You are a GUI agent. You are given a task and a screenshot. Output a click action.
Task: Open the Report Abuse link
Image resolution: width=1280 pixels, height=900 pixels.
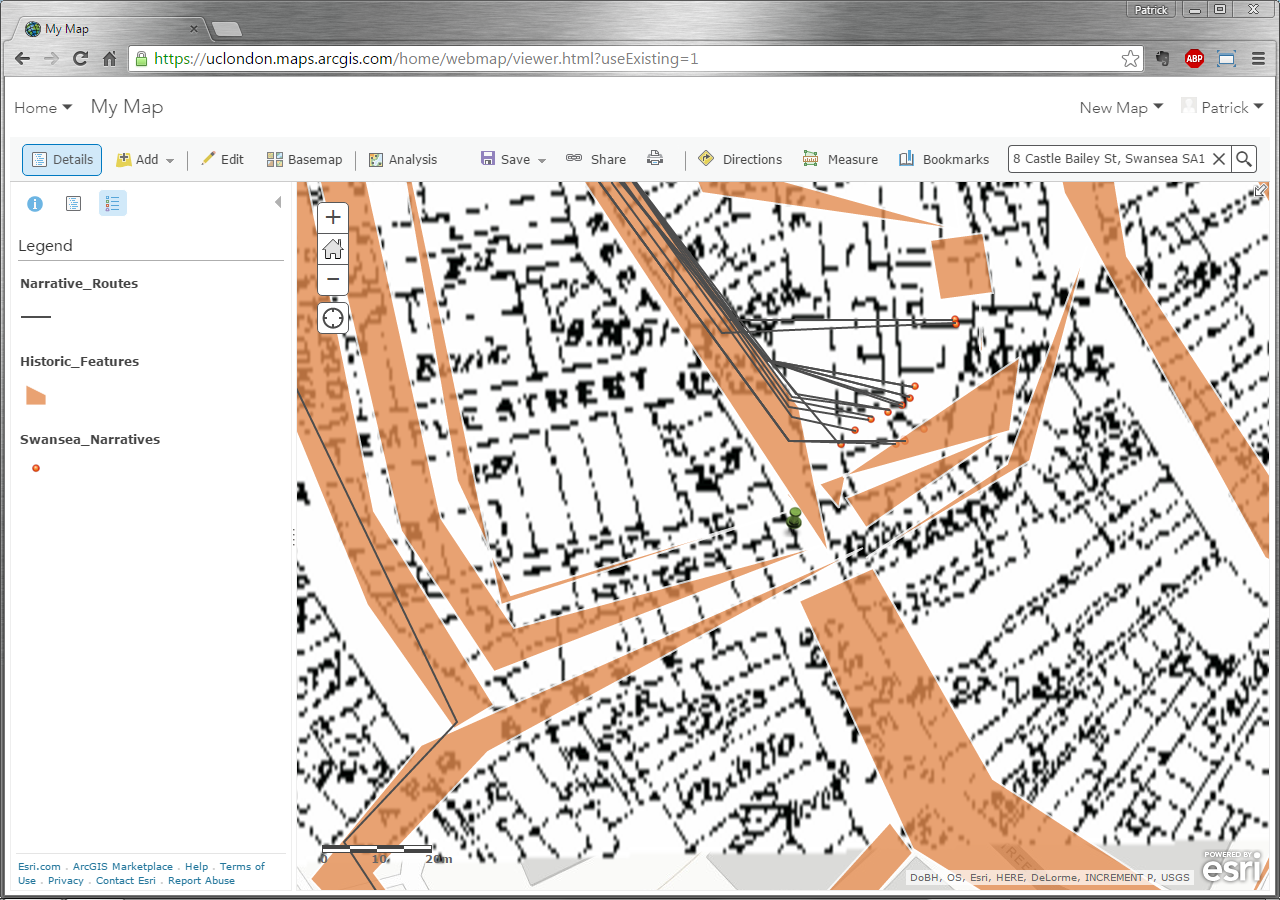(x=201, y=881)
